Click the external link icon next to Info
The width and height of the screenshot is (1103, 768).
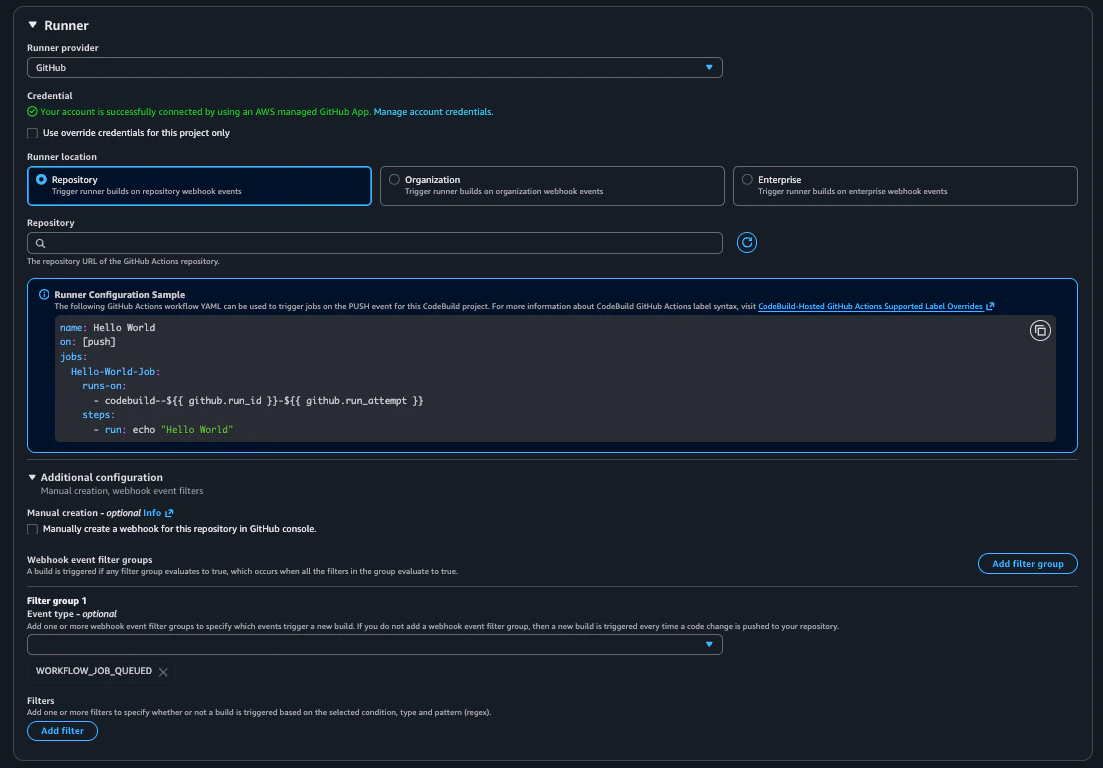169,513
